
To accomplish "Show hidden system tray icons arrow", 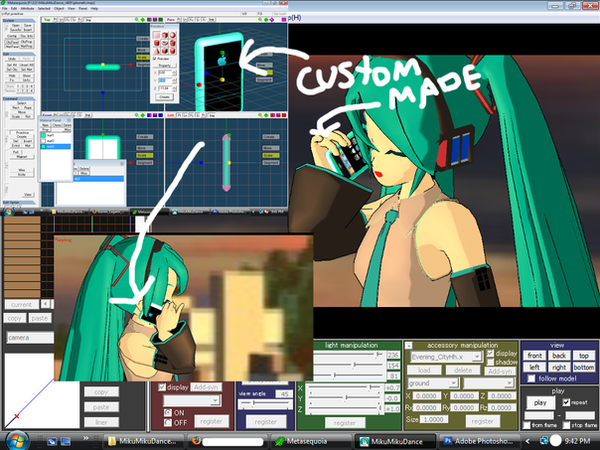I will point(528,441).
